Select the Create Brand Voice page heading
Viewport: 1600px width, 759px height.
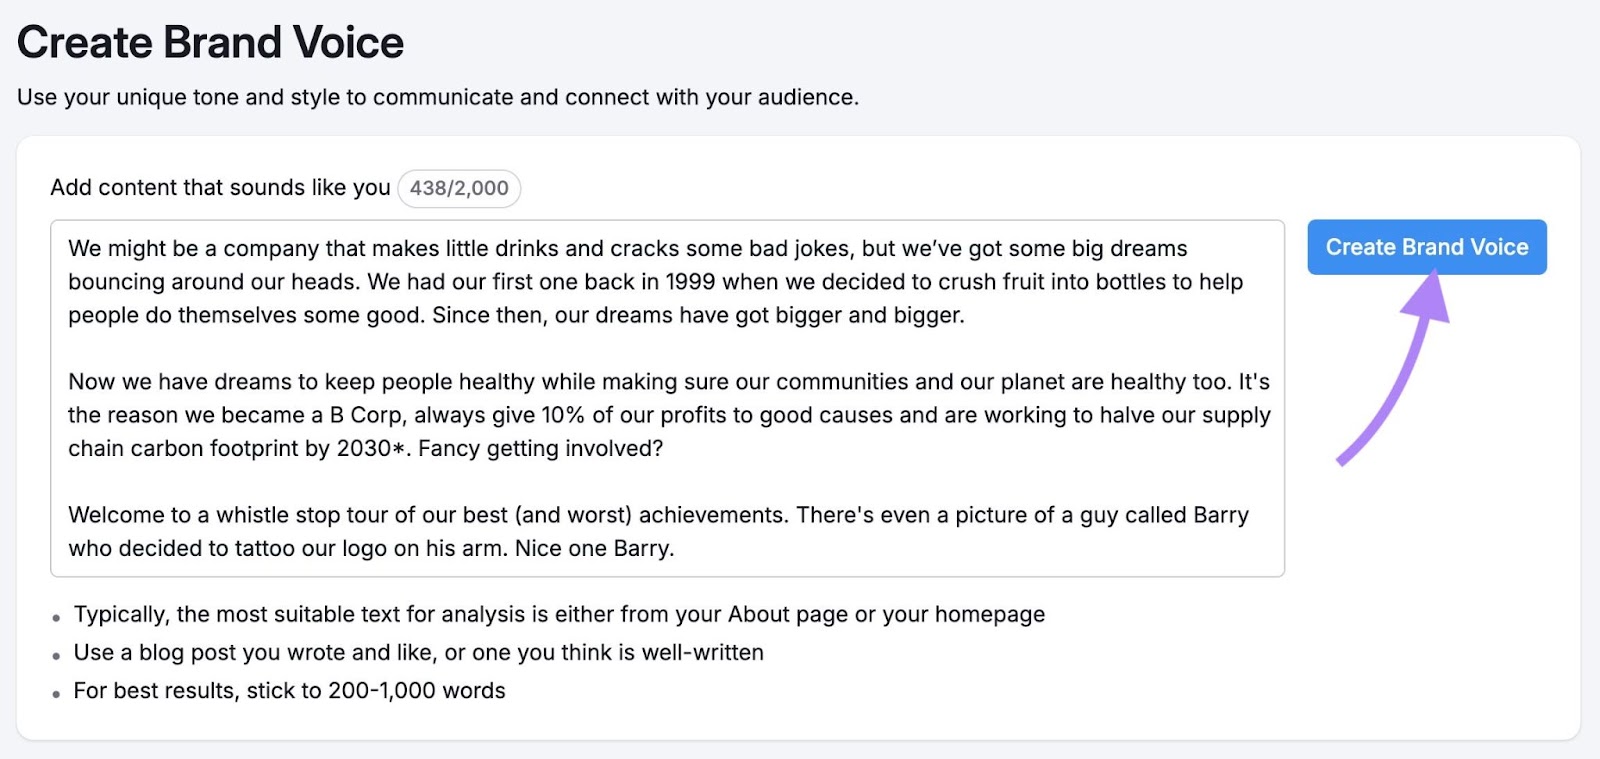pos(210,41)
